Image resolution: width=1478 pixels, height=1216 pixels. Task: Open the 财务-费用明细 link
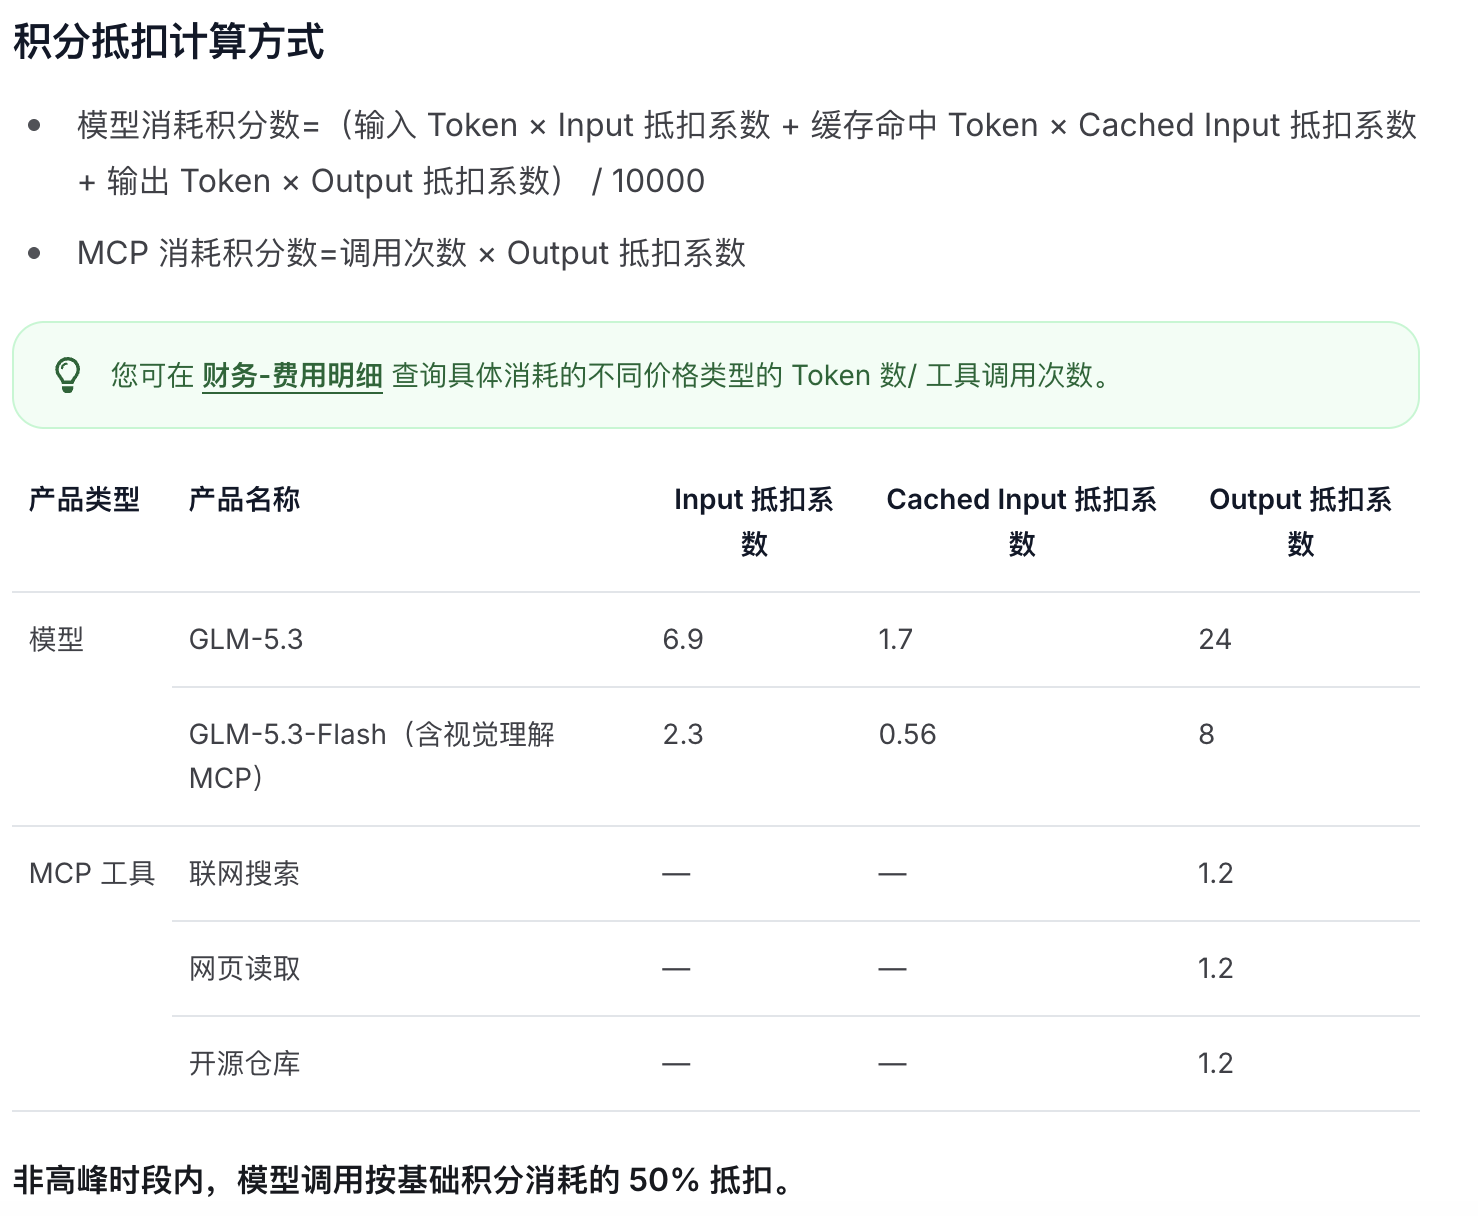click(292, 375)
